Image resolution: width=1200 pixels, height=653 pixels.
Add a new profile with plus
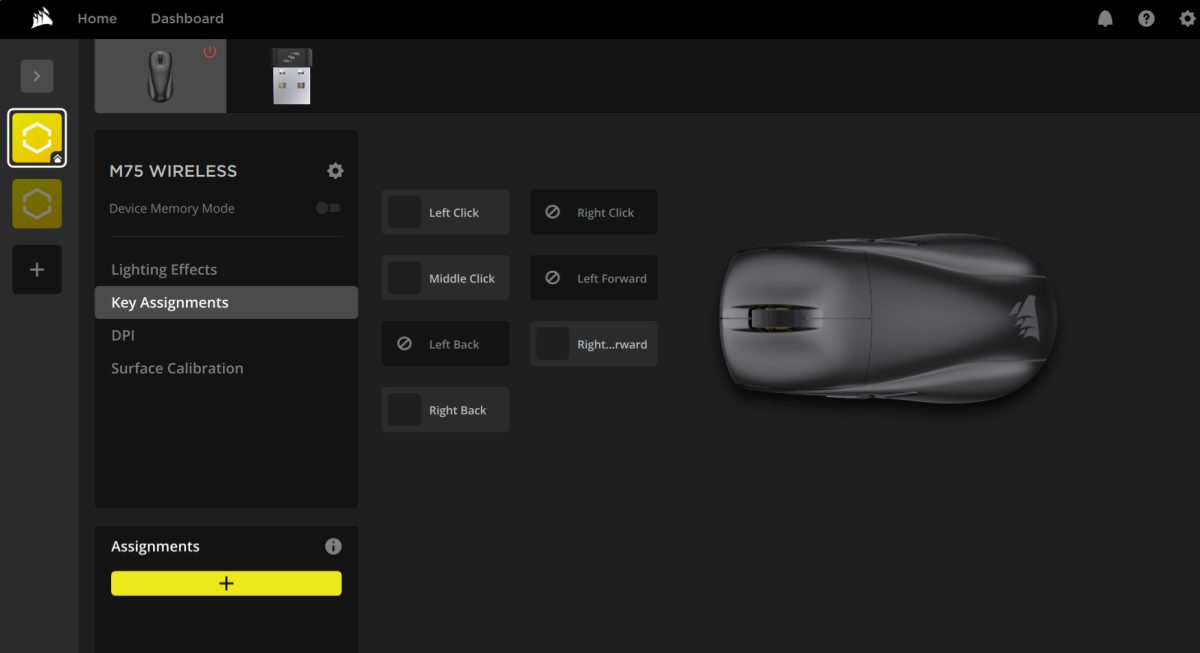[37, 270]
